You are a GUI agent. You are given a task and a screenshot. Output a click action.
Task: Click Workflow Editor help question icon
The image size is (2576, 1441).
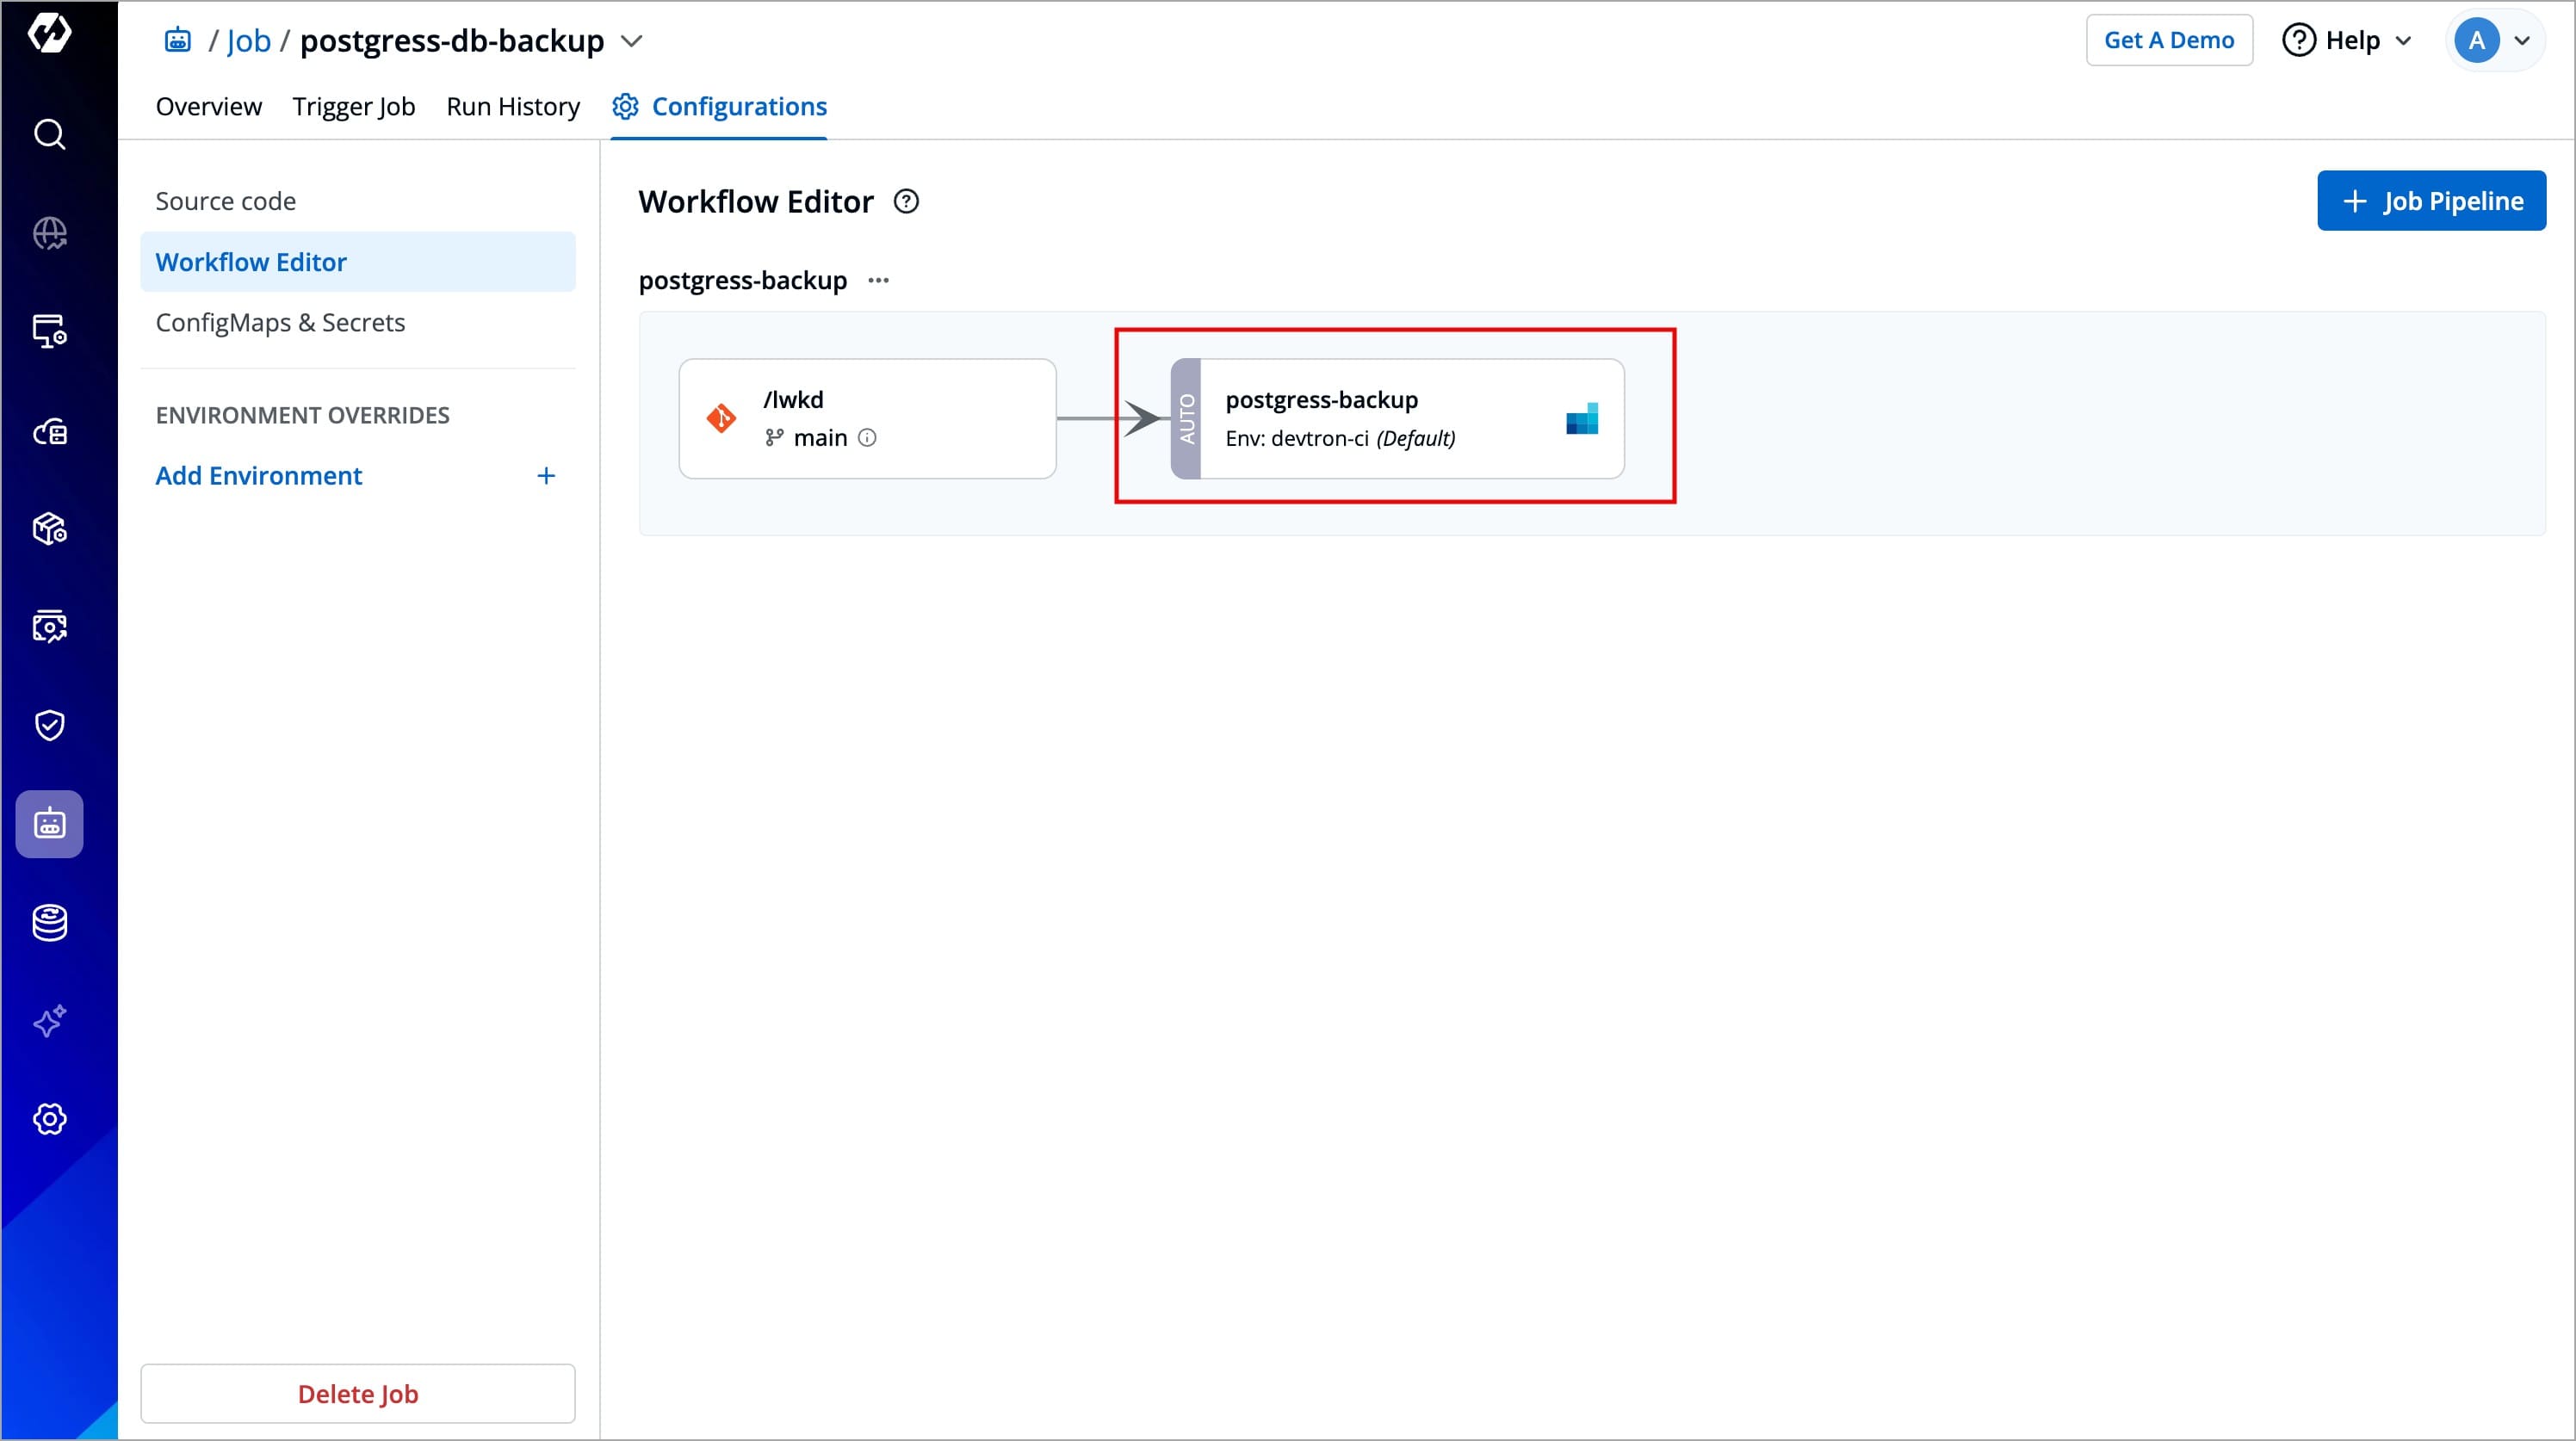pos(906,202)
